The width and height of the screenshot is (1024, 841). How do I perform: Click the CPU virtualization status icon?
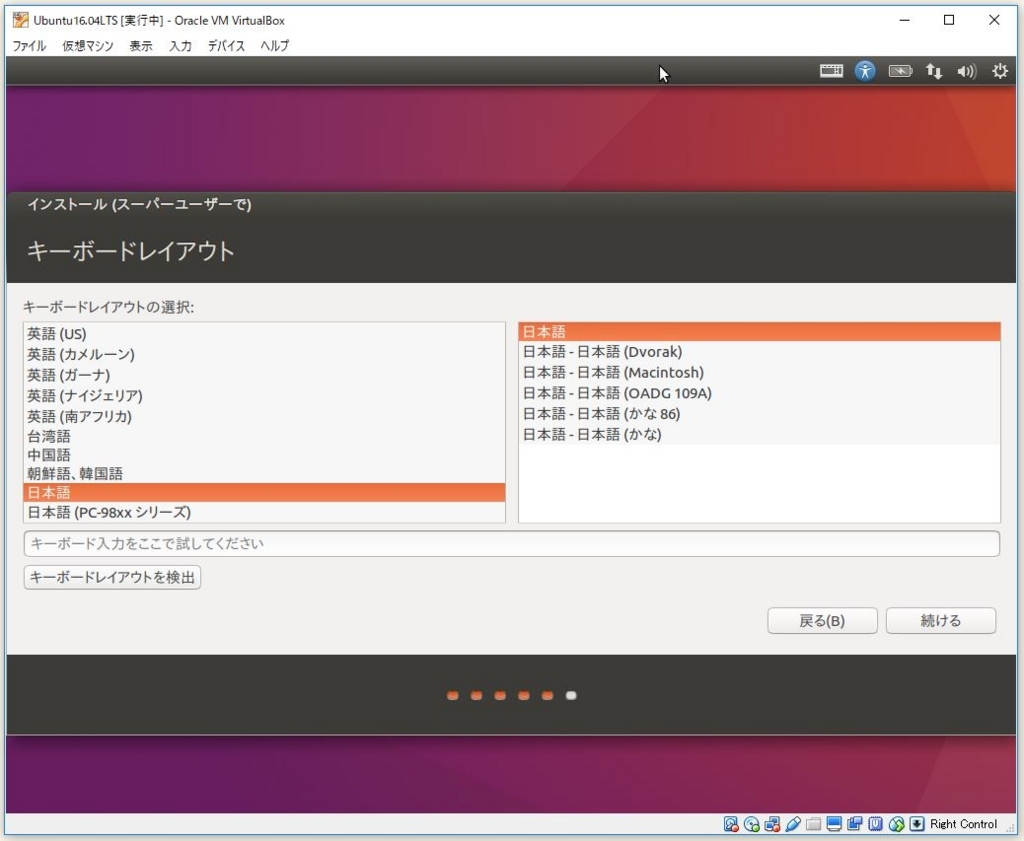coord(875,824)
